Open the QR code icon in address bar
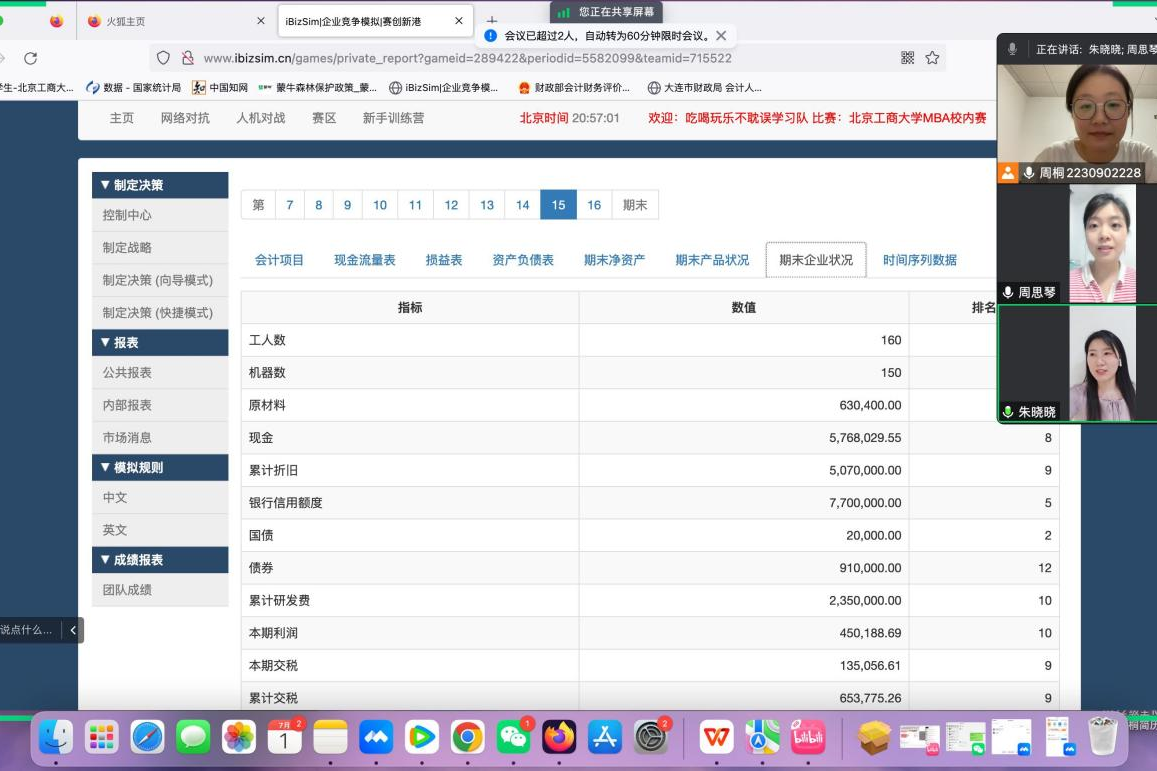 908,58
